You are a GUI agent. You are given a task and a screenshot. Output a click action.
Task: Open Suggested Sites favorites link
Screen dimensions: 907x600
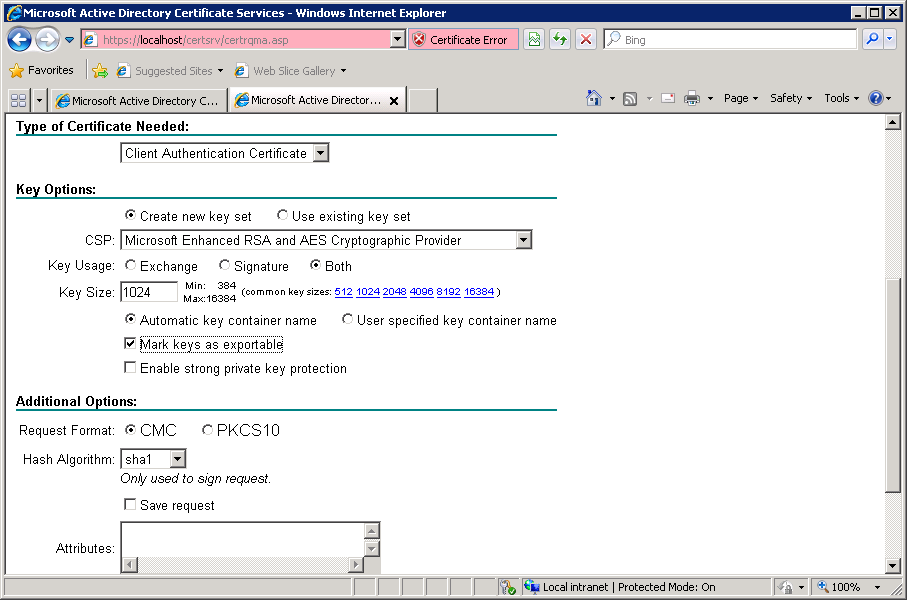[x=169, y=71]
